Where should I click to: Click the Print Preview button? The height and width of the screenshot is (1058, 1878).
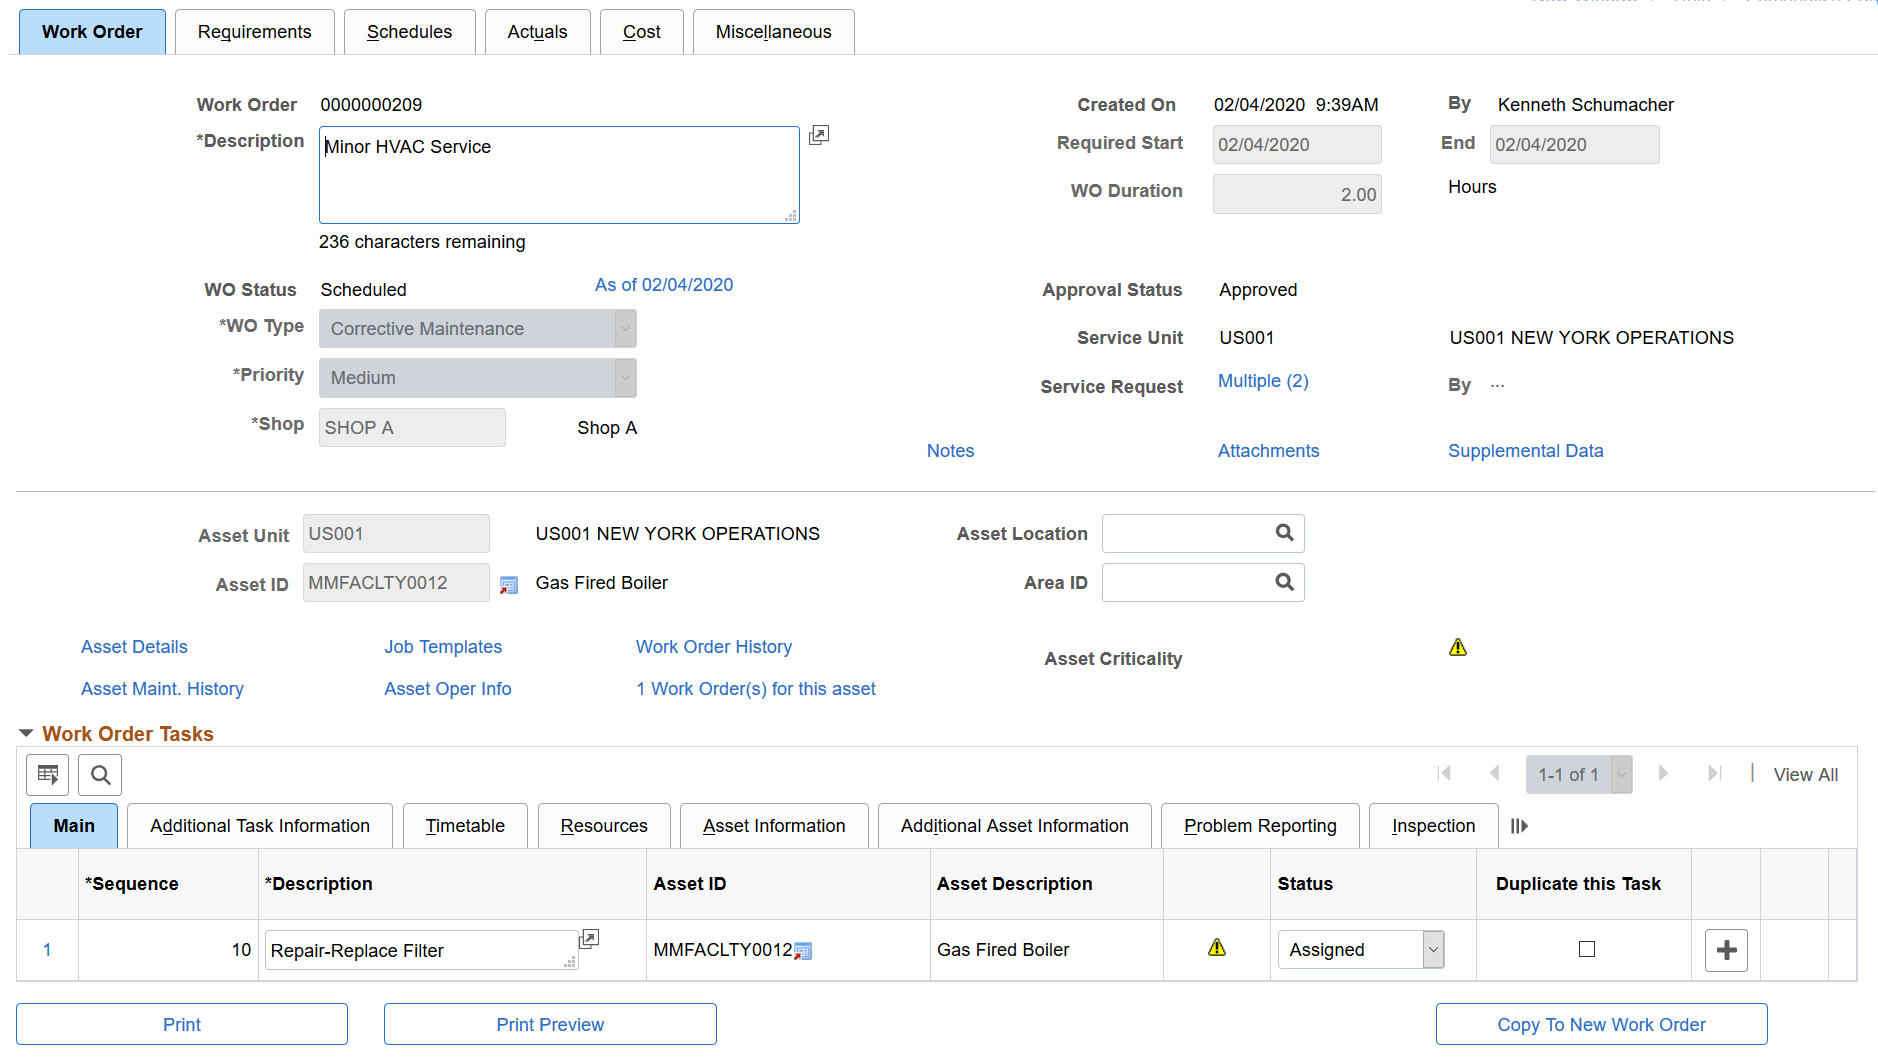point(550,1025)
